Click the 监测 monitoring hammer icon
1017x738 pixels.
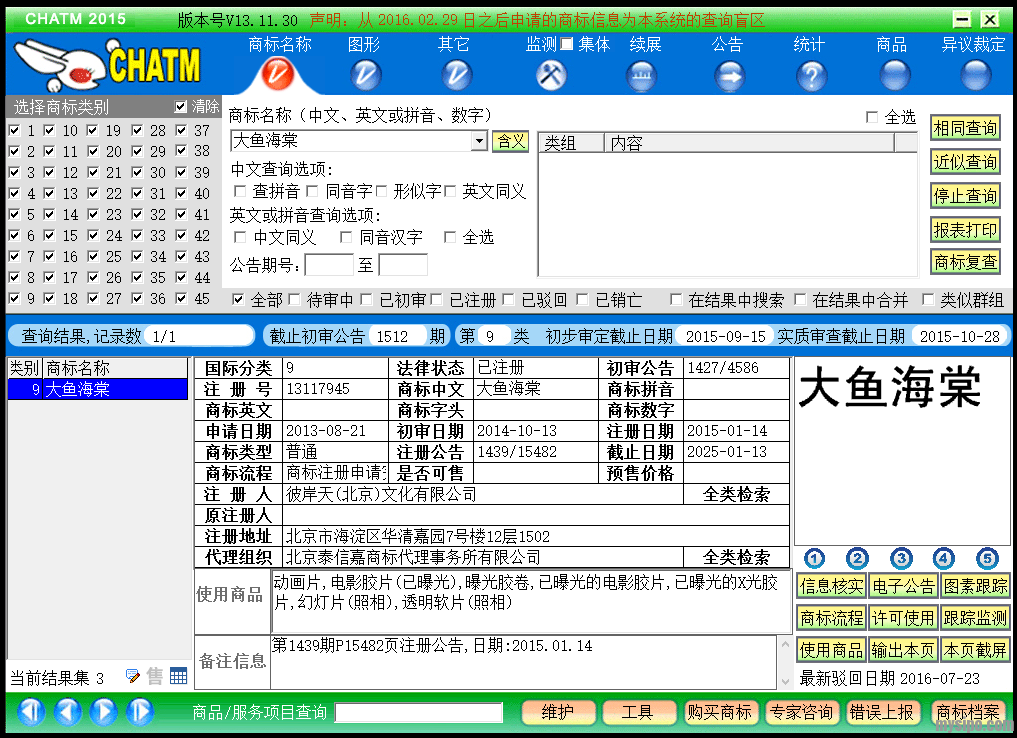click(x=551, y=74)
